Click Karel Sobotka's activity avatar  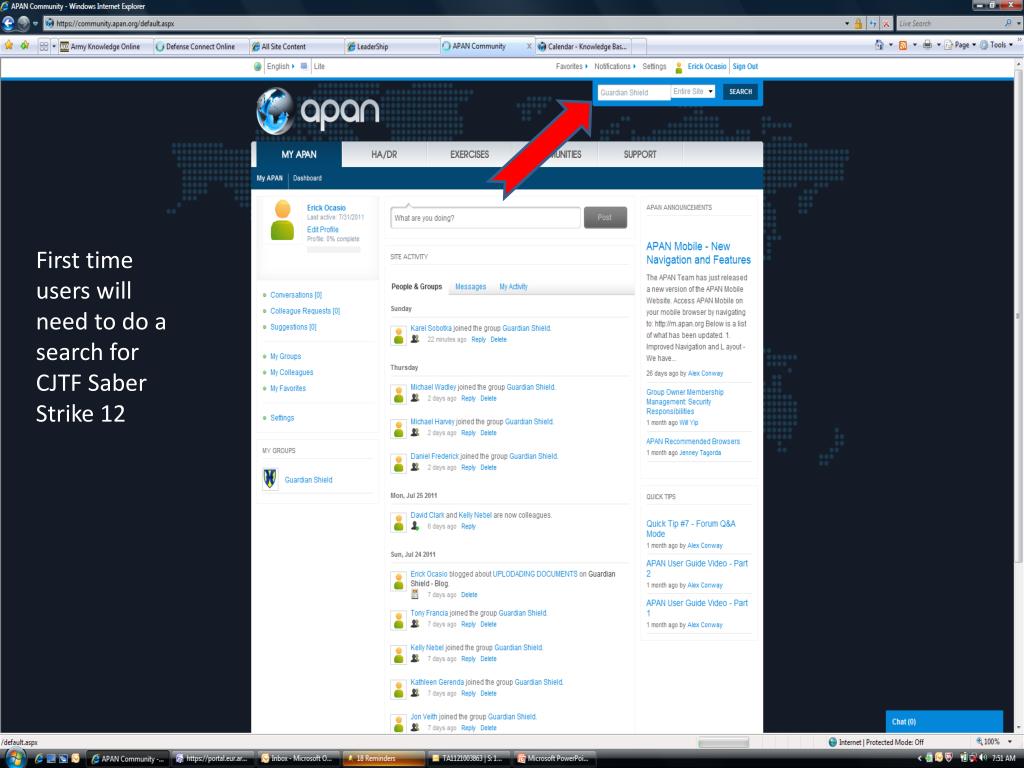pos(398,335)
